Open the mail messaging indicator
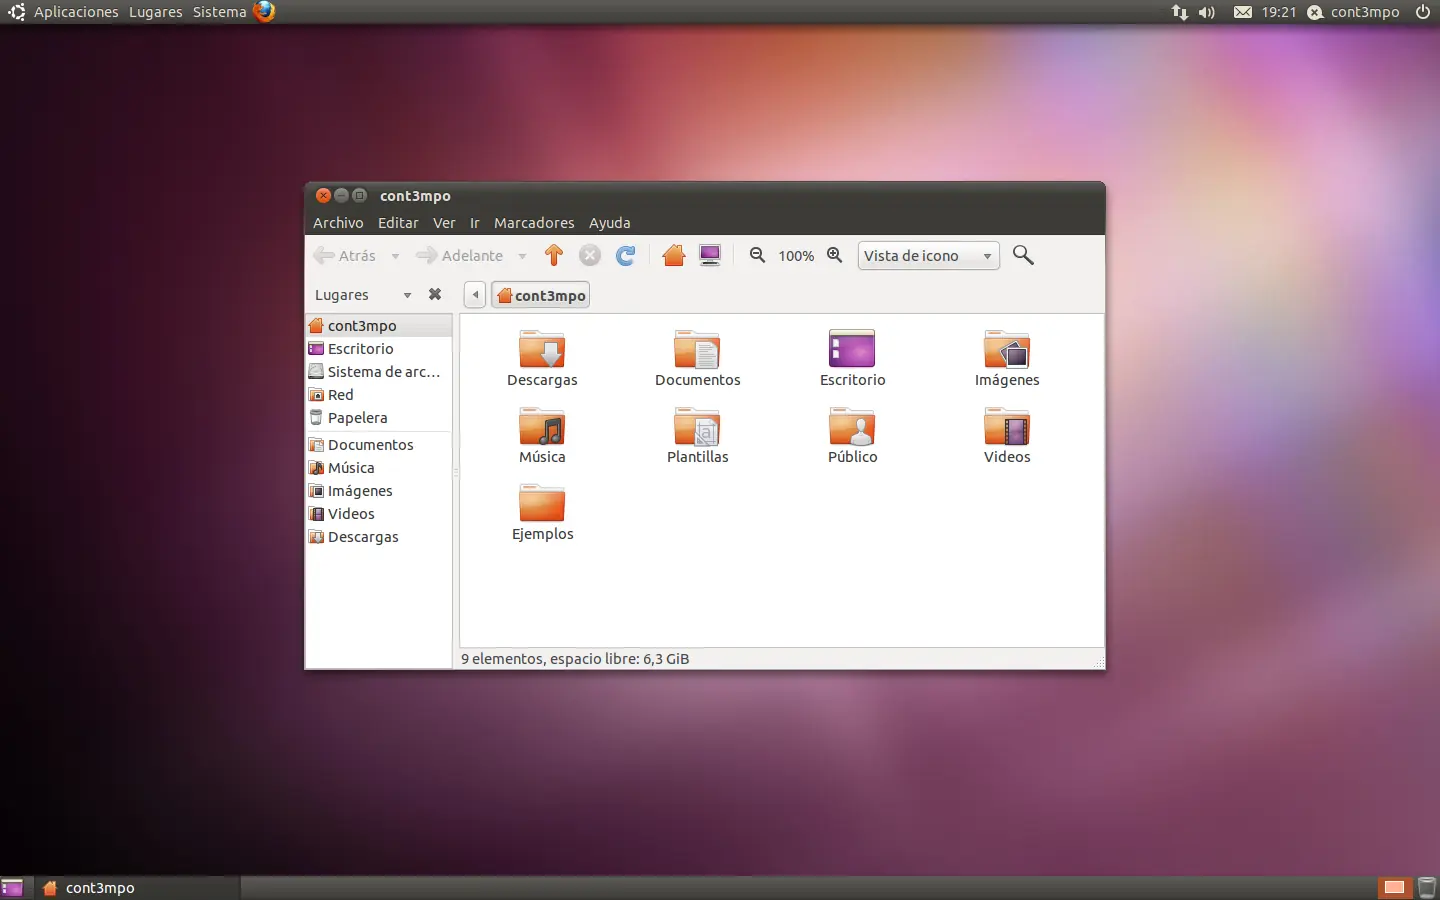The height and width of the screenshot is (900, 1440). point(1243,12)
